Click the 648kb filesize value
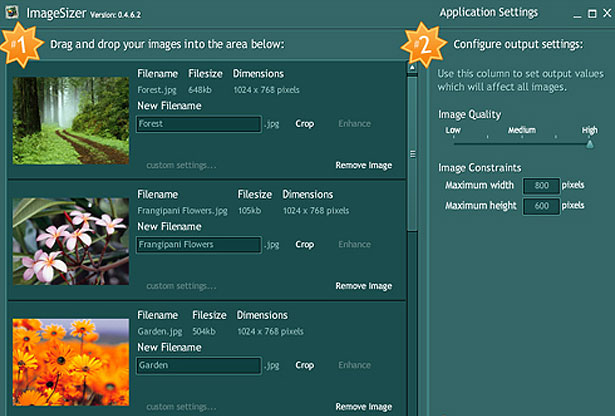 200,90
